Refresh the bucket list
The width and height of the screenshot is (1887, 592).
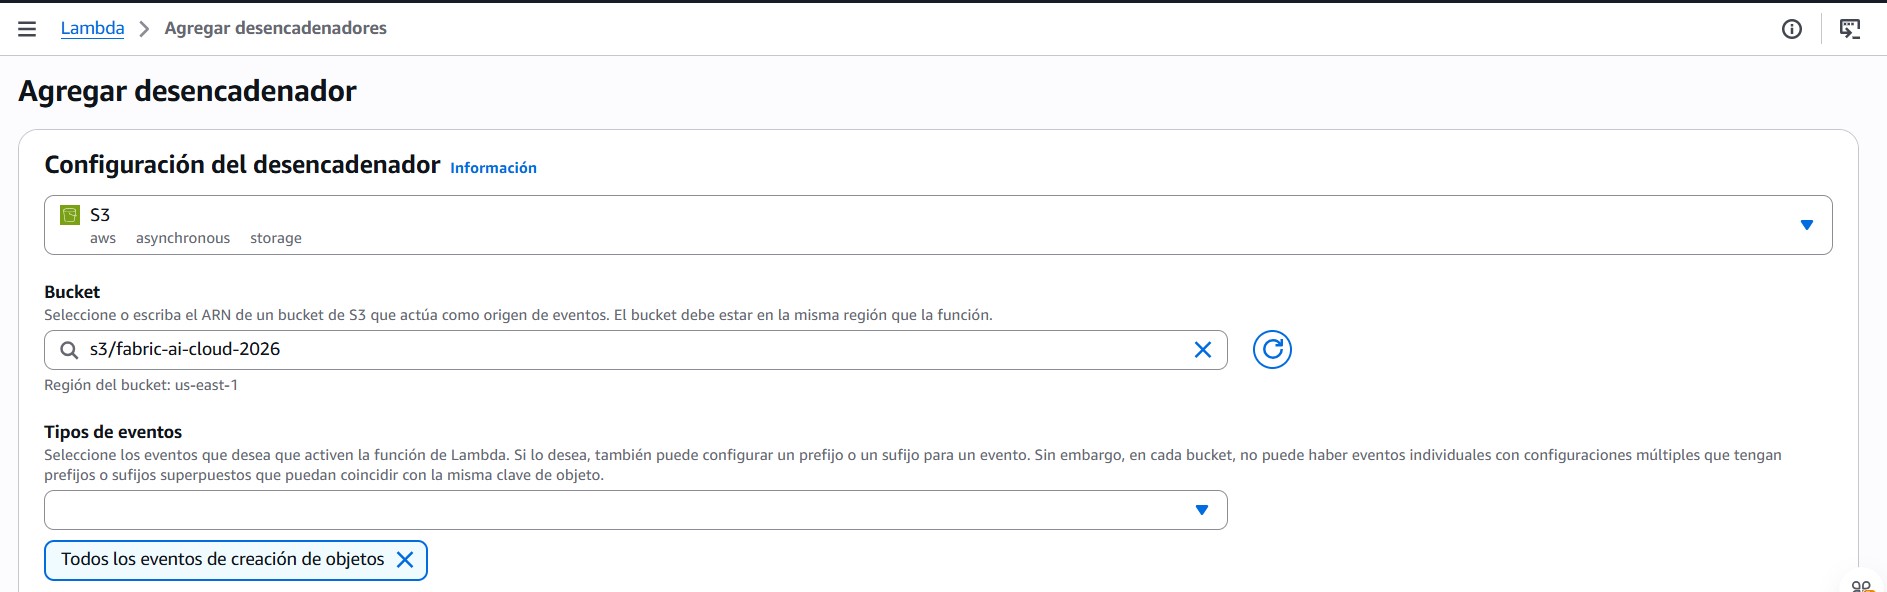click(x=1272, y=350)
